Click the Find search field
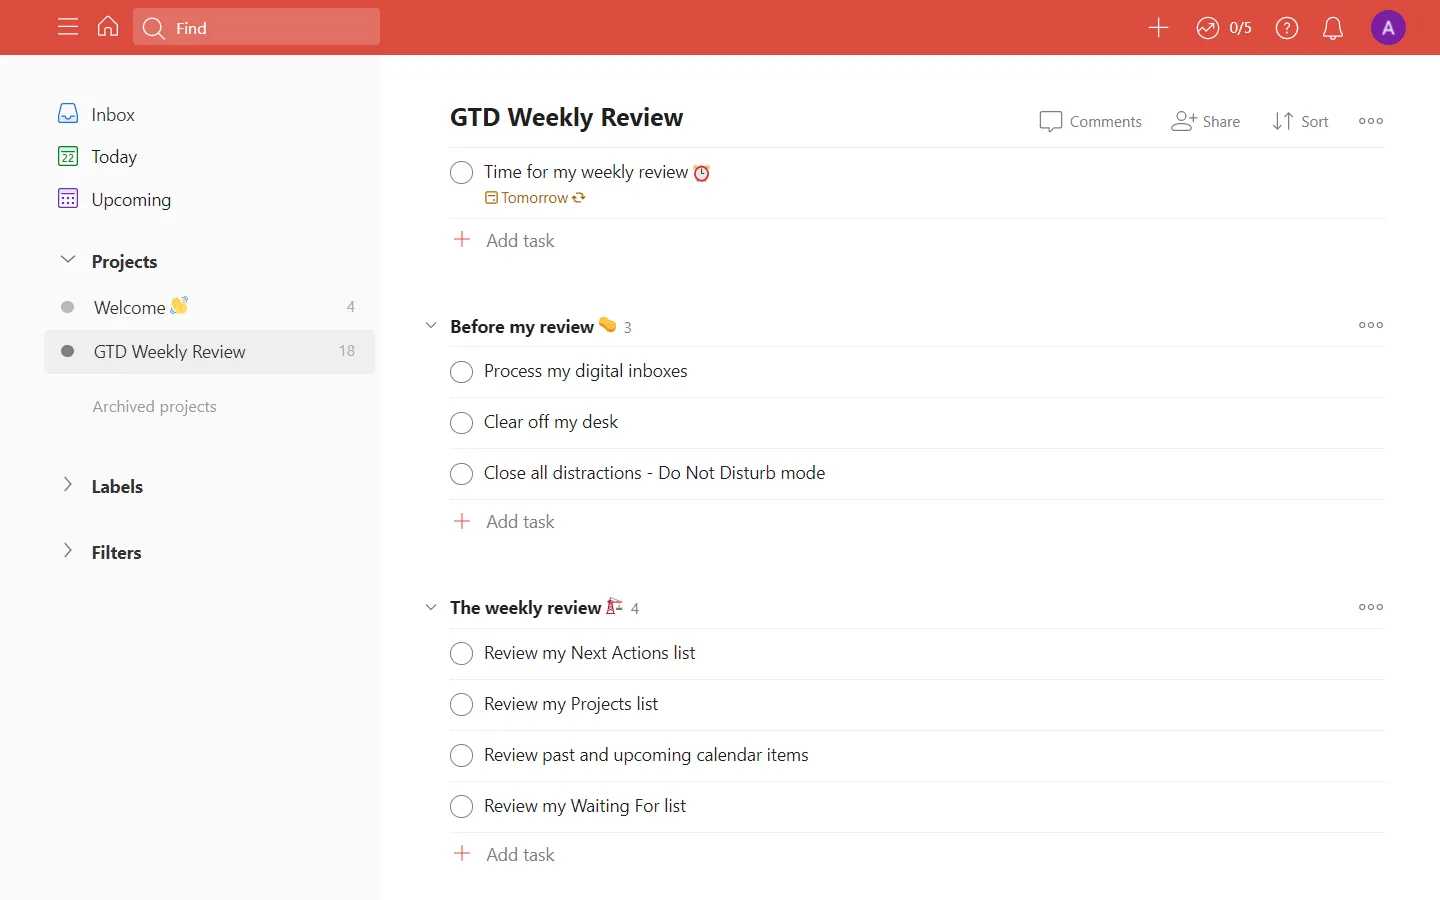Screen dimensions: 1440x900 256,27
